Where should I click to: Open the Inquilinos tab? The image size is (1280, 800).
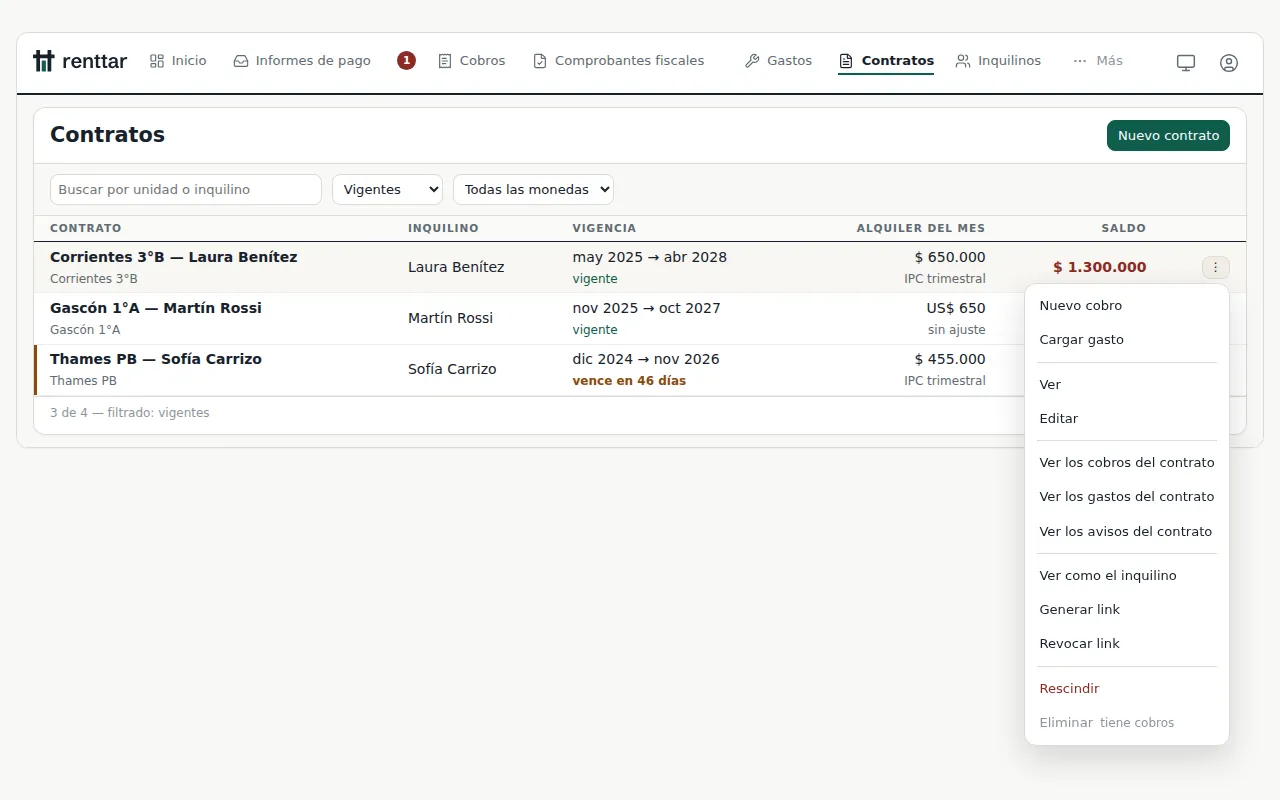click(998, 61)
